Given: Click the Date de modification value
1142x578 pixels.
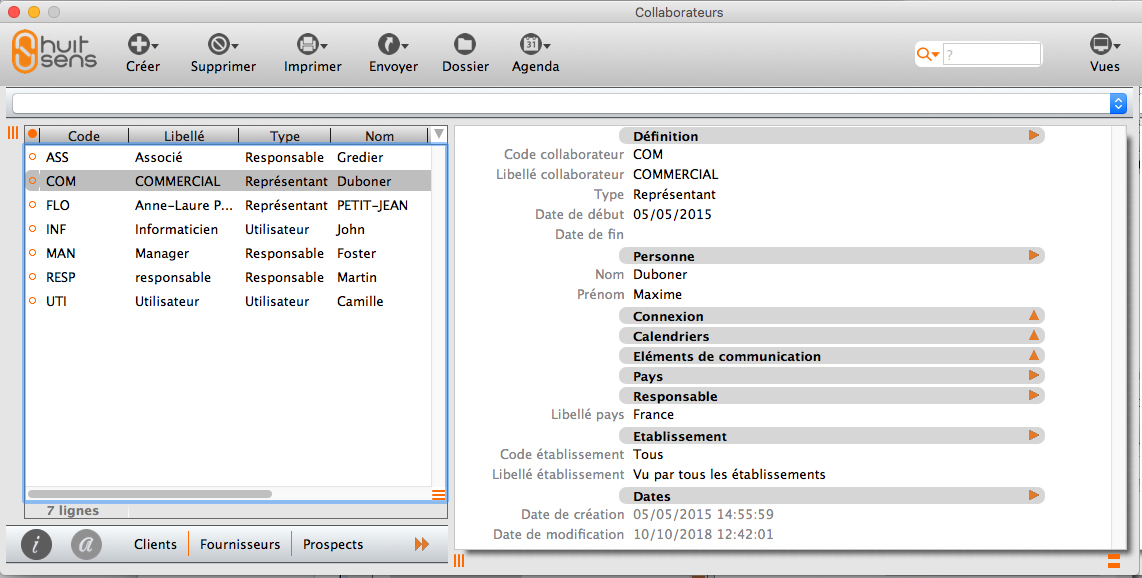Looking at the screenshot, I should (703, 534).
